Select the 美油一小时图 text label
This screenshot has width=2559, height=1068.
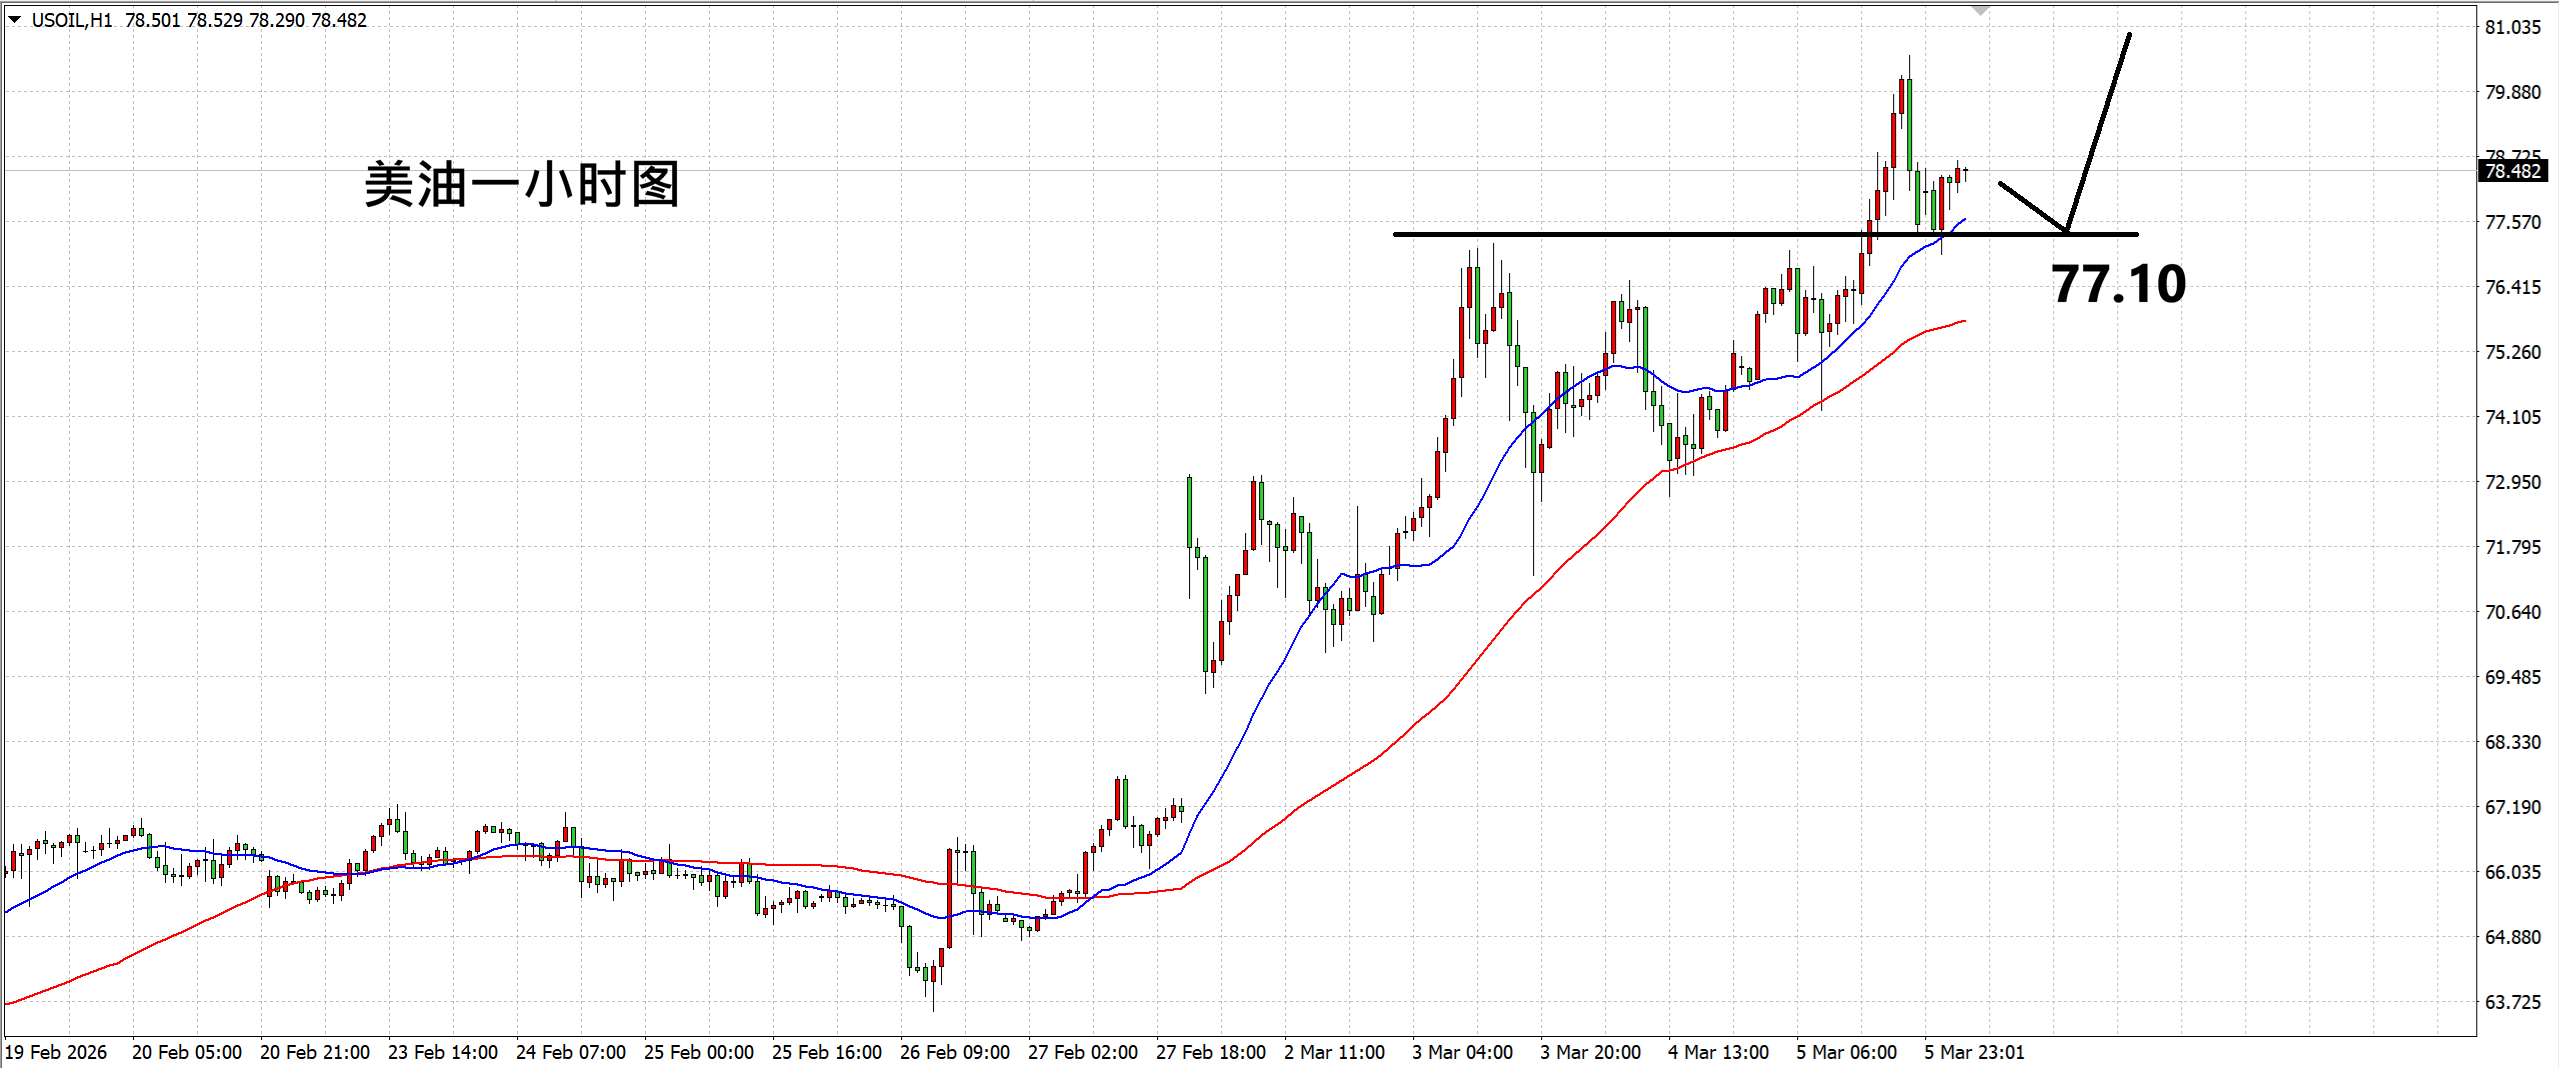click(x=521, y=185)
